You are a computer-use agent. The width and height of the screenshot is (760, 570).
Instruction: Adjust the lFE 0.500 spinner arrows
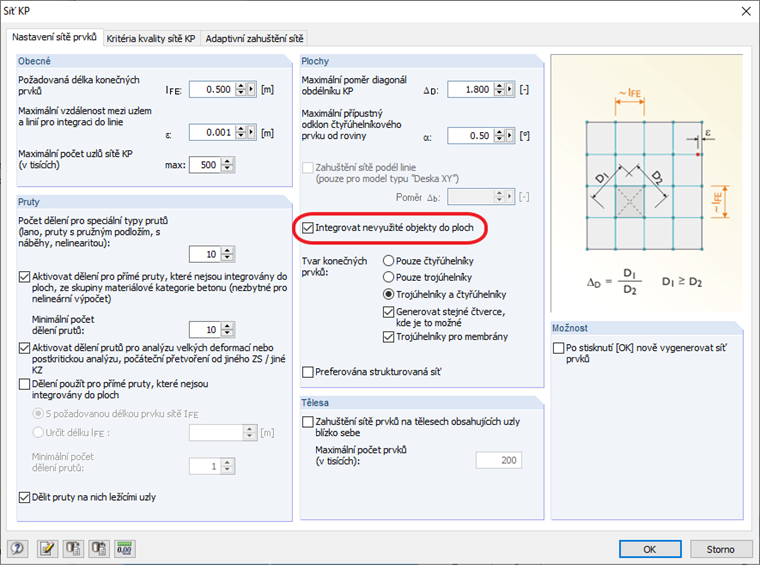point(241,89)
